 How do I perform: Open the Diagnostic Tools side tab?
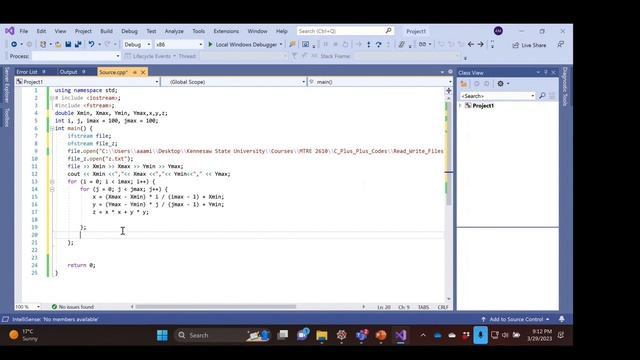(x=565, y=87)
